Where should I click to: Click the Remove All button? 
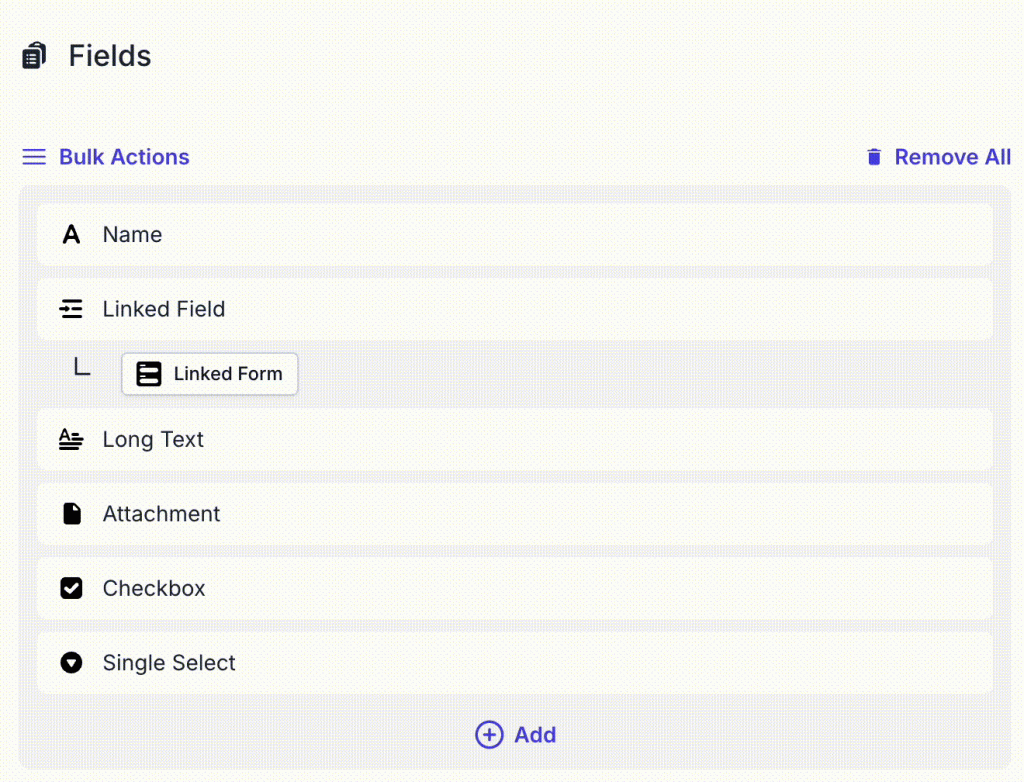click(952, 157)
